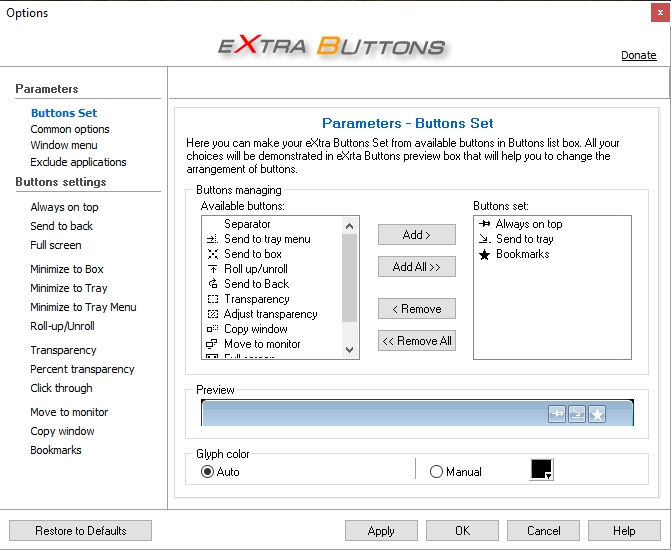Viewport: 671px width, 550px height.
Task: Select the Auto glyph color option
Action: tap(220, 472)
